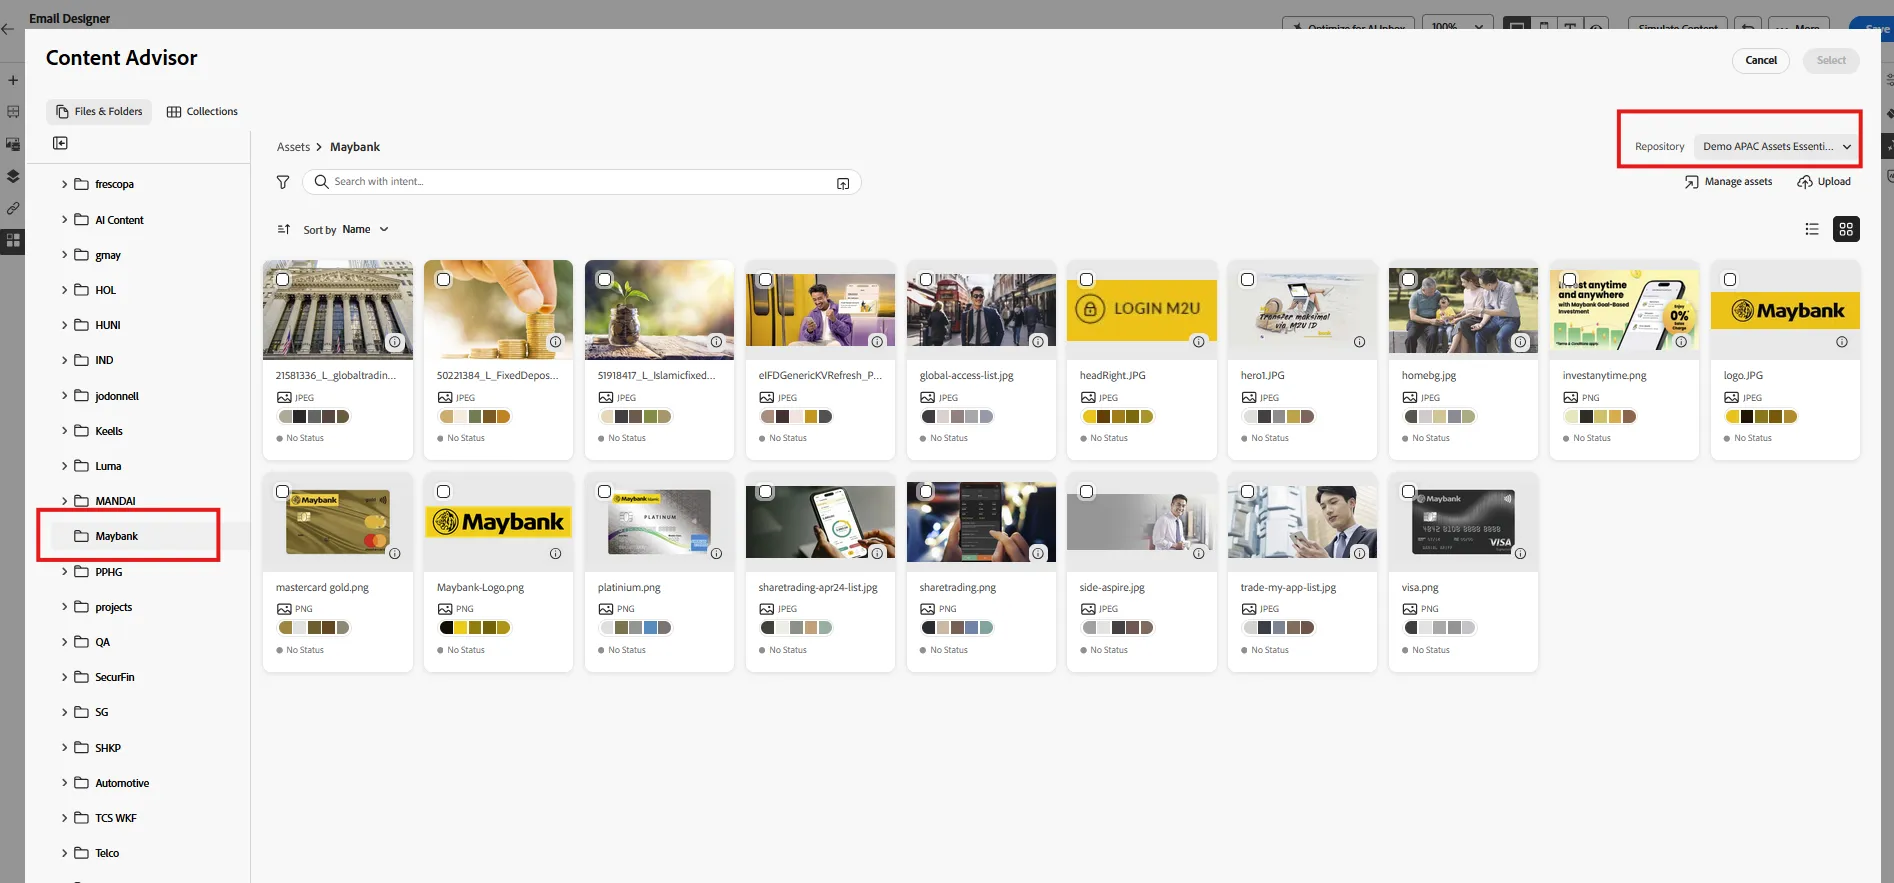Click platinium.png color palette swatches

636,628
